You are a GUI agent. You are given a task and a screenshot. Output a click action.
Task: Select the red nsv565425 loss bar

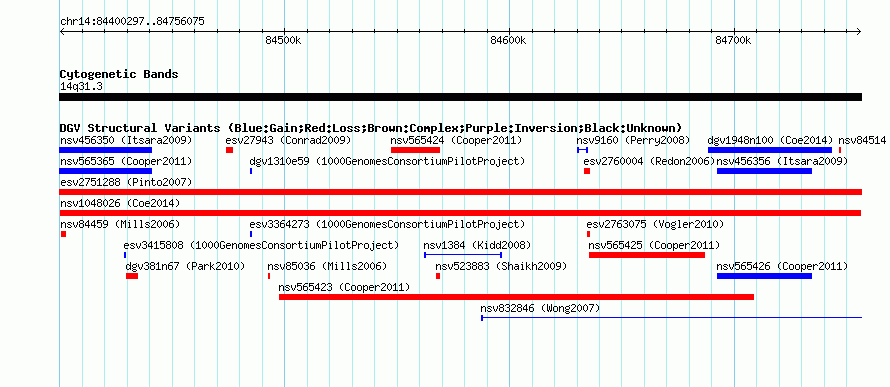(x=646, y=255)
